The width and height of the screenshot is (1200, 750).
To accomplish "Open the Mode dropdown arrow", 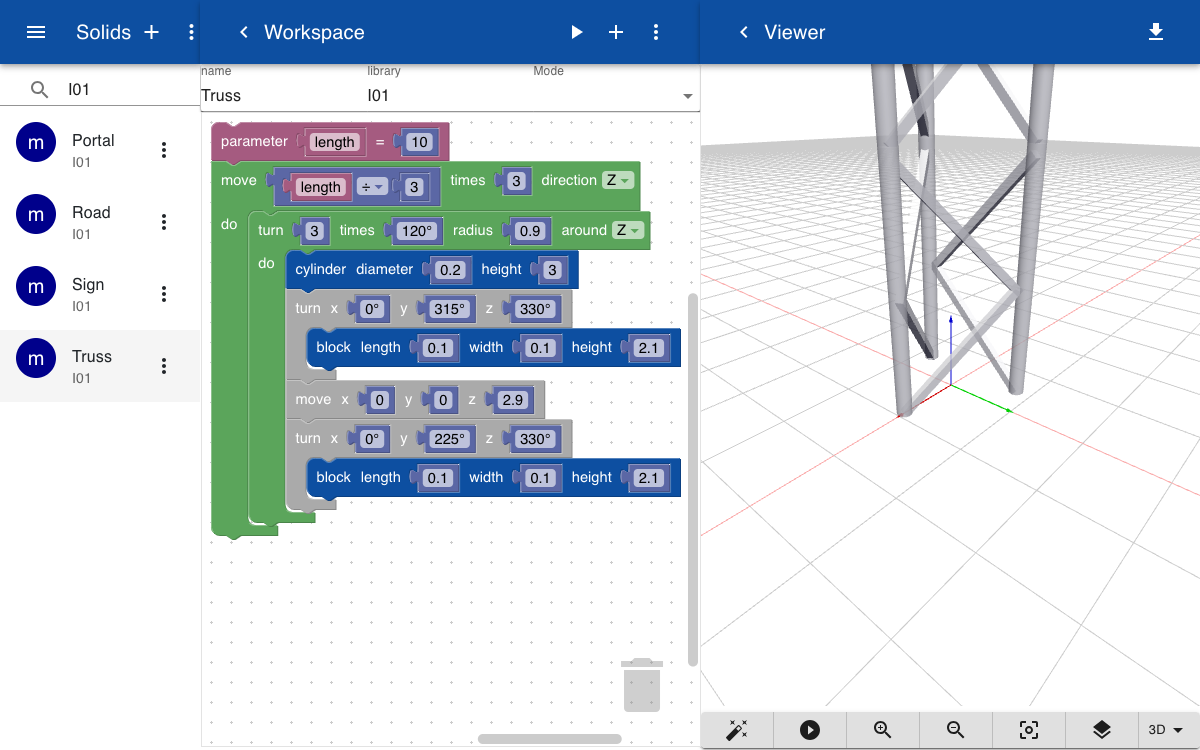I will pyautogui.click(x=688, y=96).
